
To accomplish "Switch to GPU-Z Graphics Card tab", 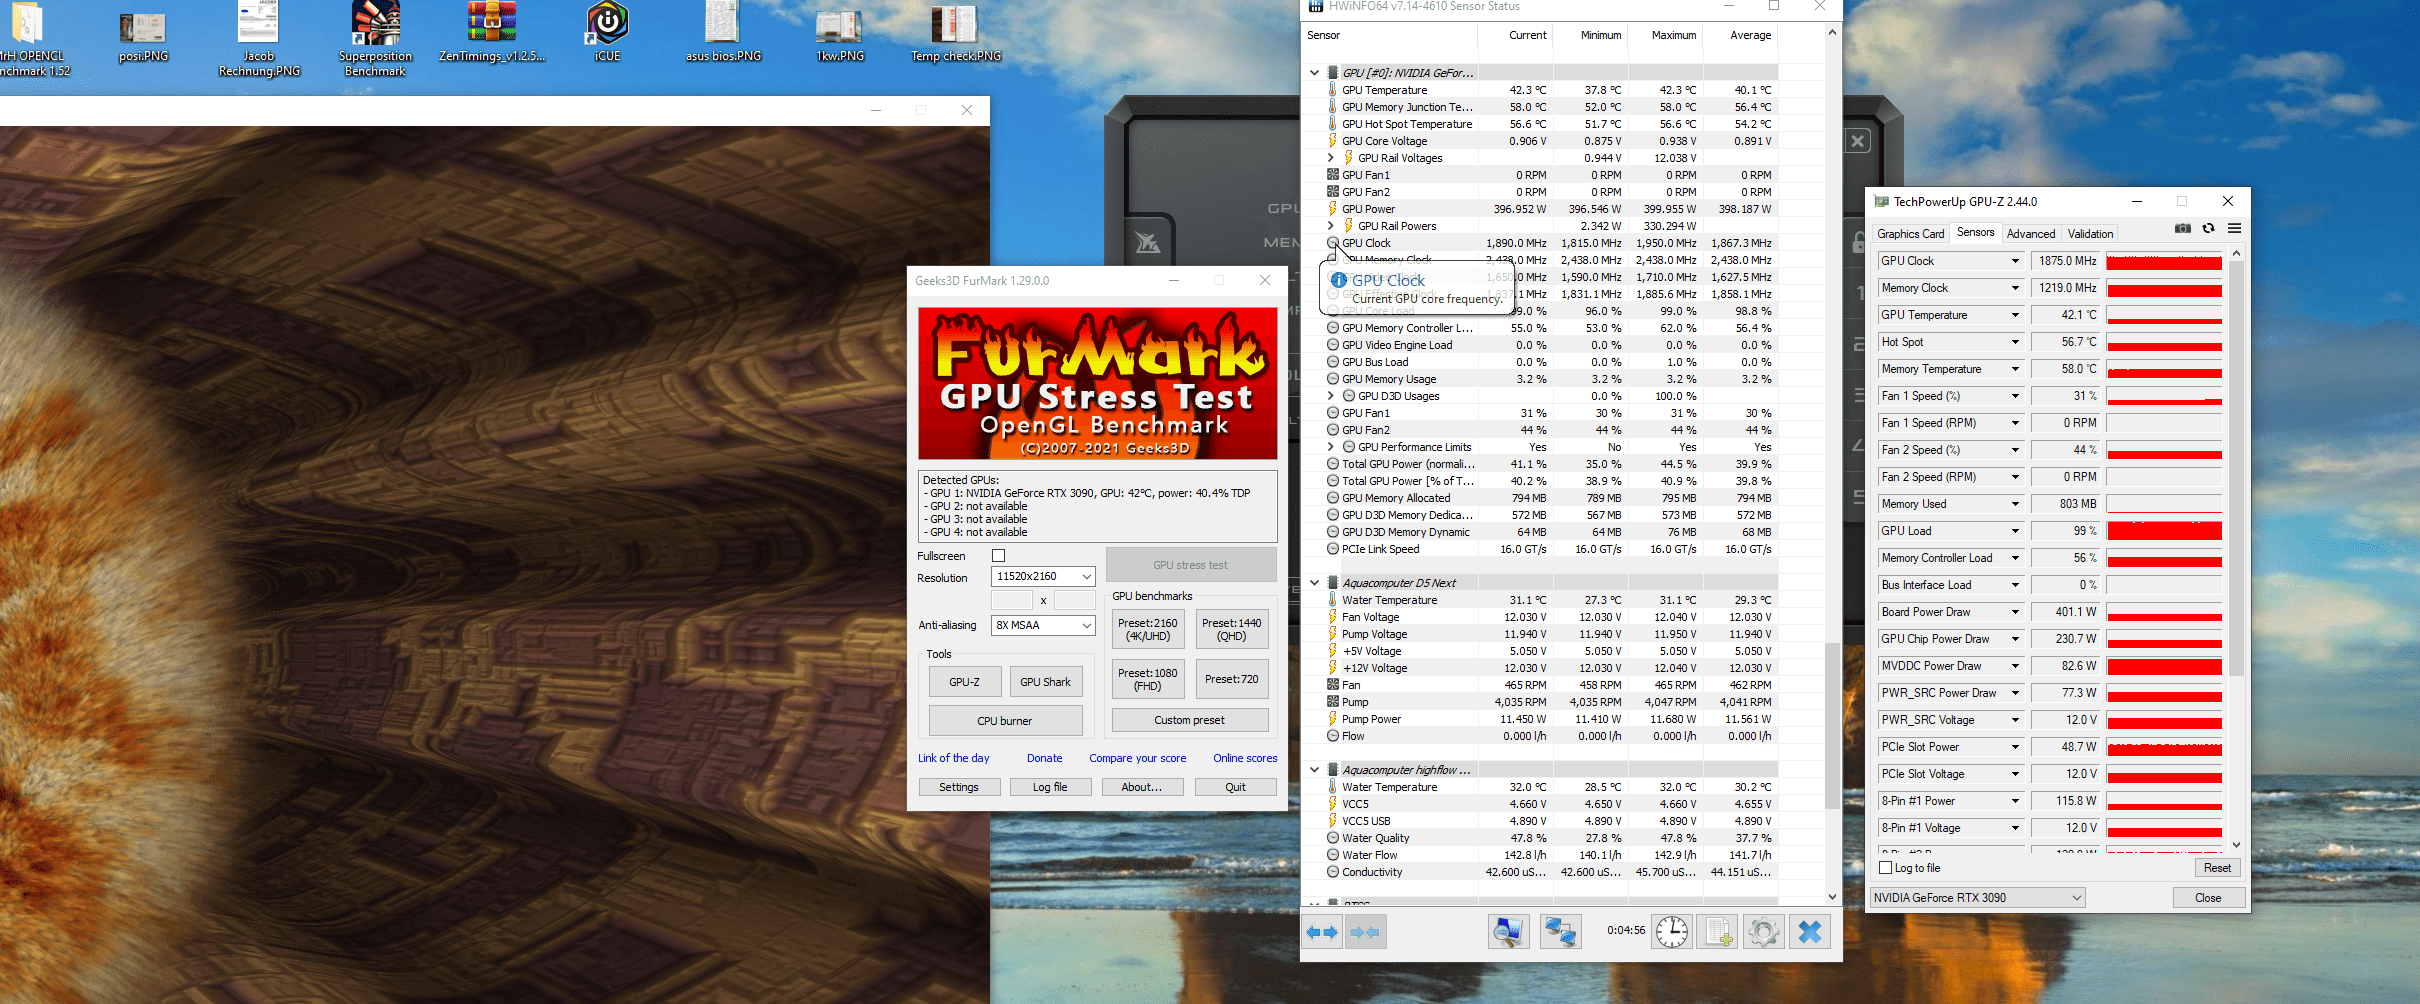I will [1910, 233].
